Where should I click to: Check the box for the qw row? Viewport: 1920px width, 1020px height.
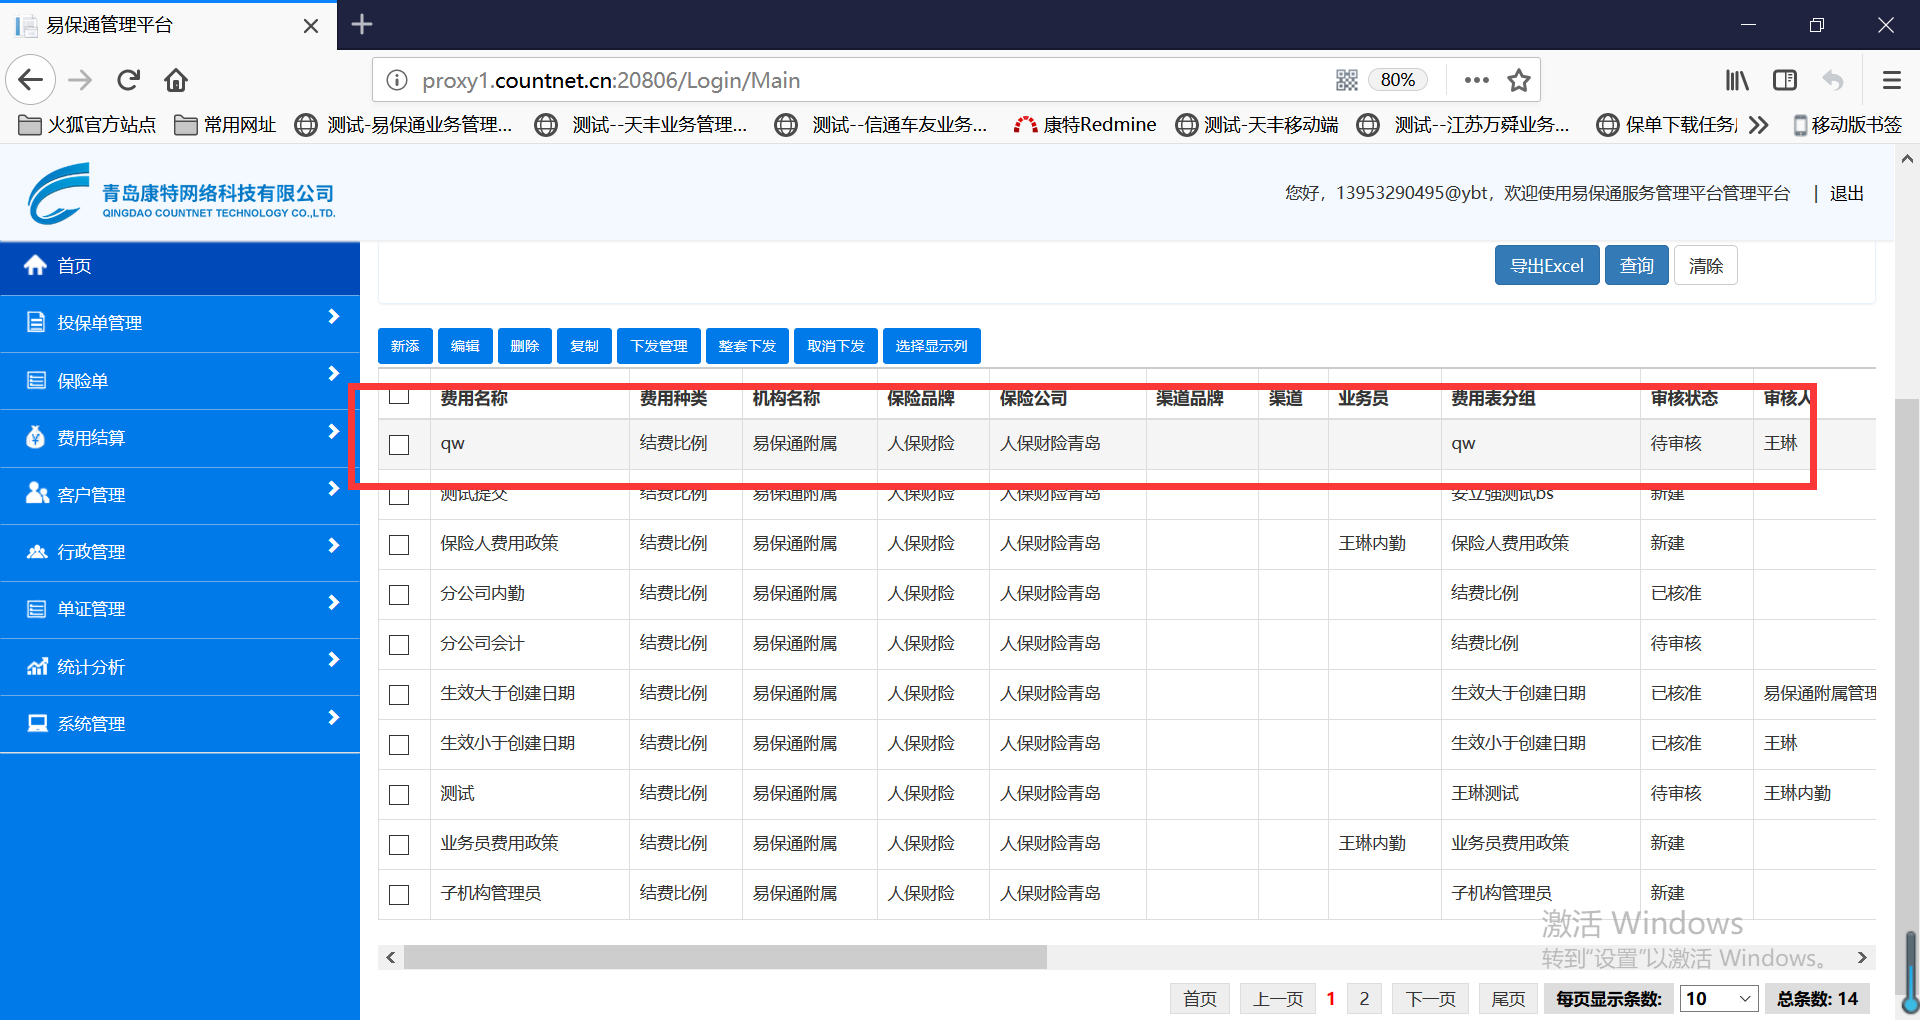[x=399, y=444]
